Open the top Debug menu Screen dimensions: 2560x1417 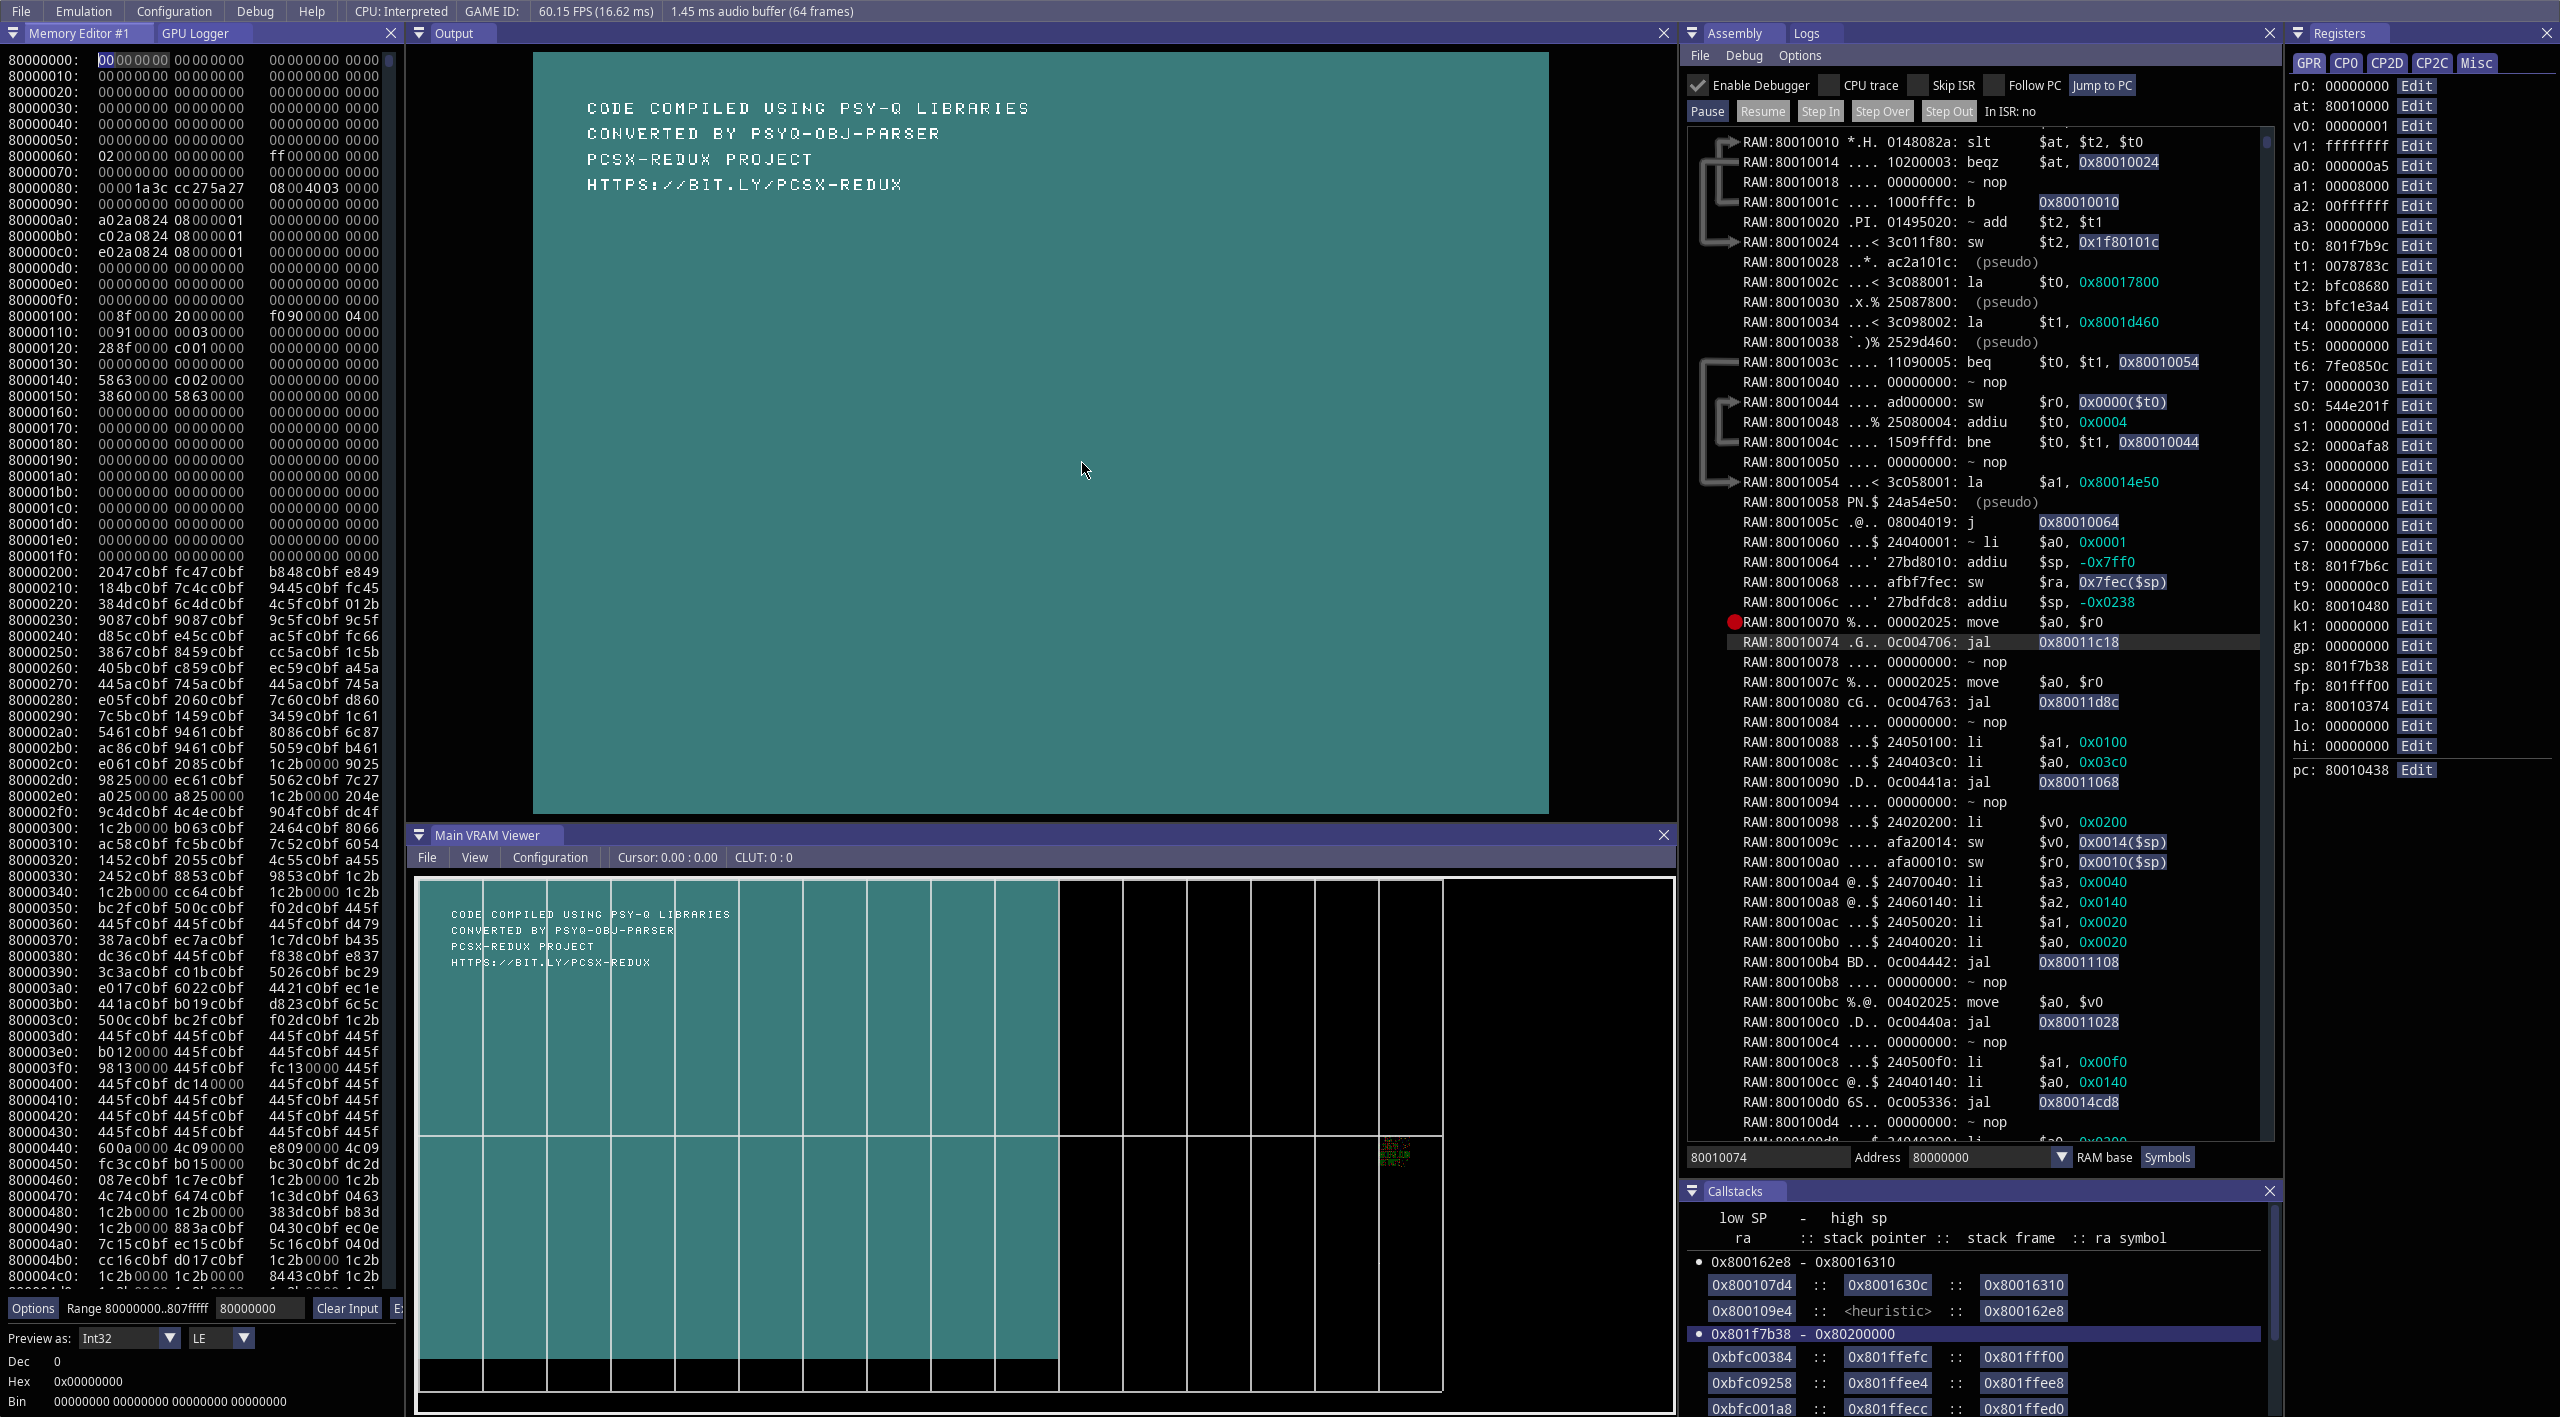[255, 11]
